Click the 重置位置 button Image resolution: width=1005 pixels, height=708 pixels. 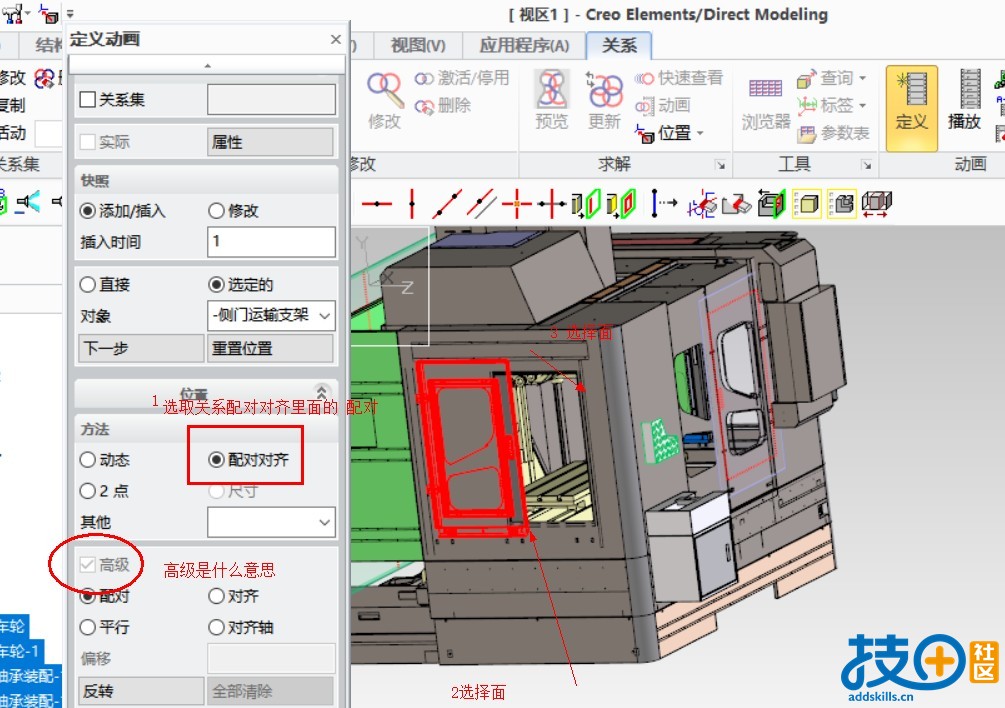click(x=270, y=349)
